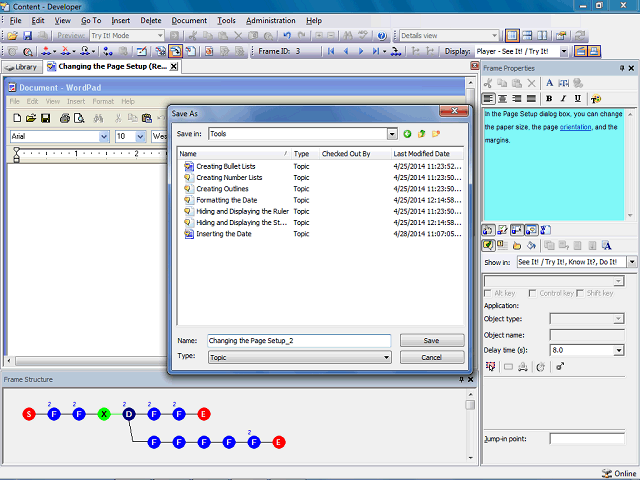
Task: Select the Creating Bullet Lists topic
Action: click(x=320, y=167)
